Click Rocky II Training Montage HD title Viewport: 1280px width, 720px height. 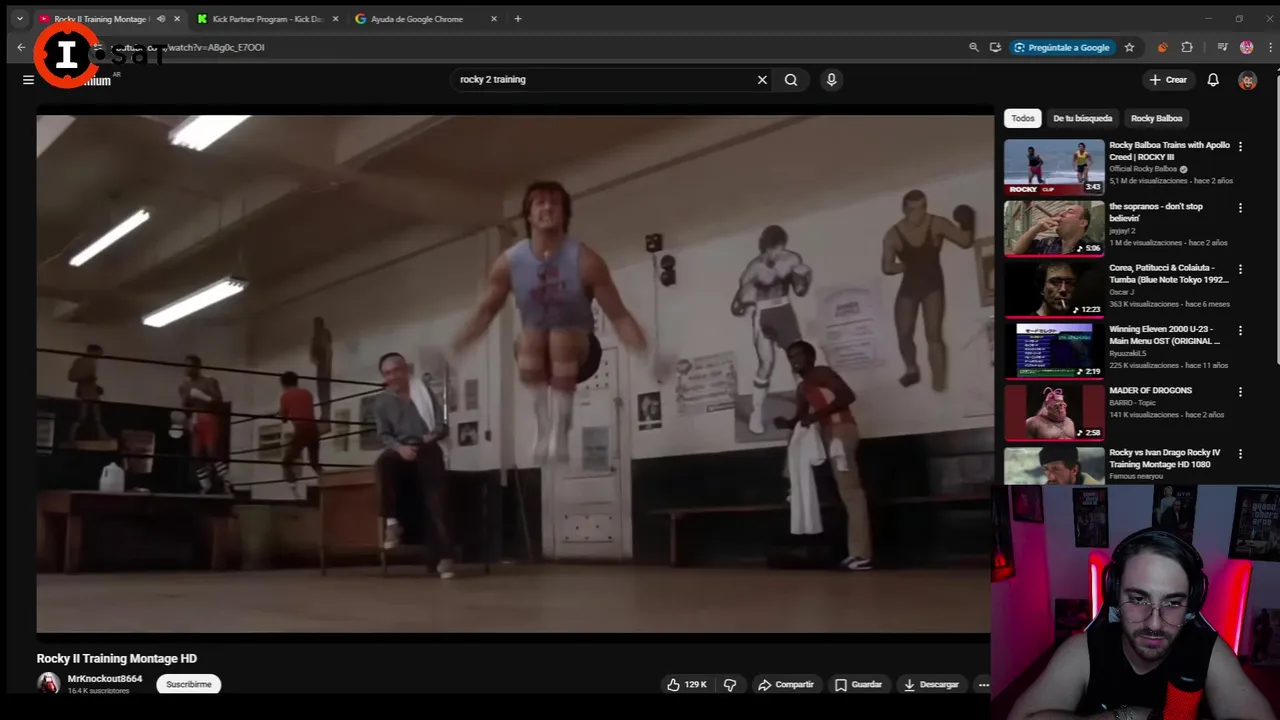click(117, 659)
